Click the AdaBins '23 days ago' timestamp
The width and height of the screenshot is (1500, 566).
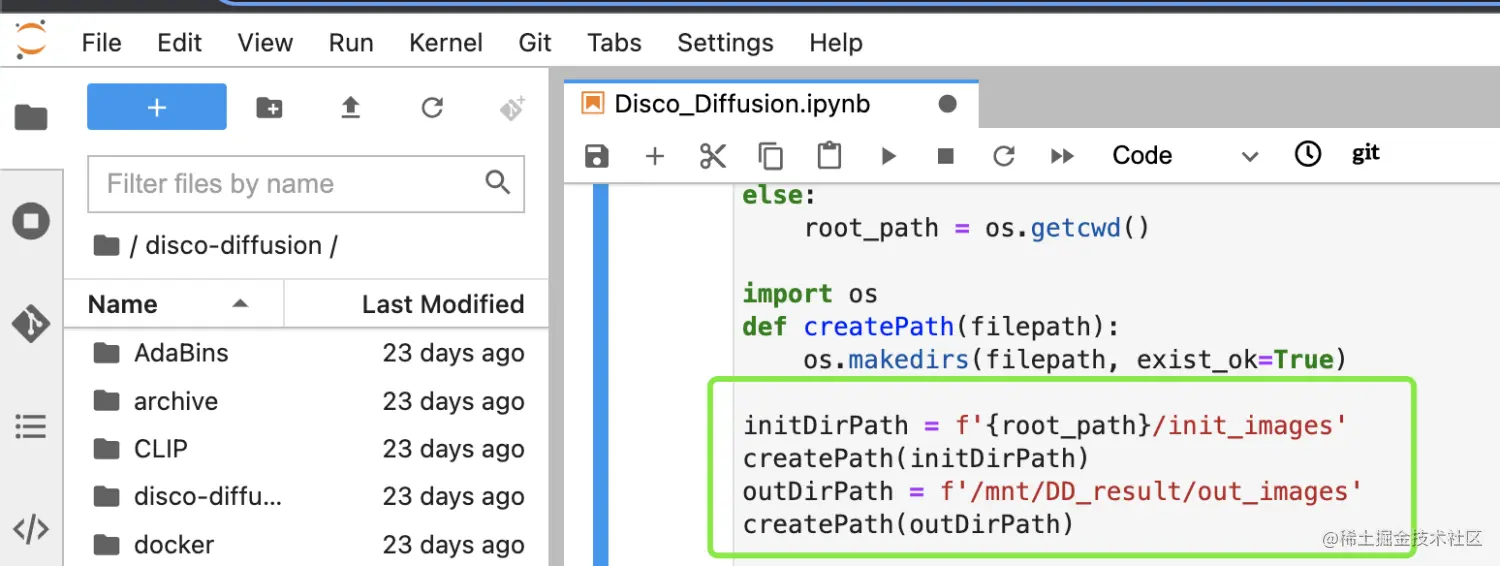[x=453, y=353]
